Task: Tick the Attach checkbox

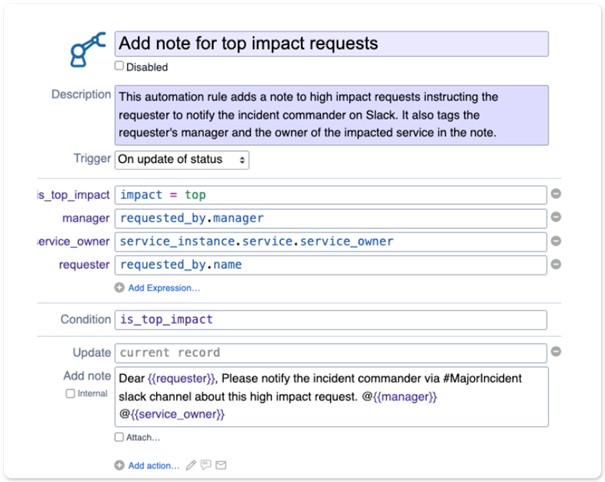Action: 119,437
